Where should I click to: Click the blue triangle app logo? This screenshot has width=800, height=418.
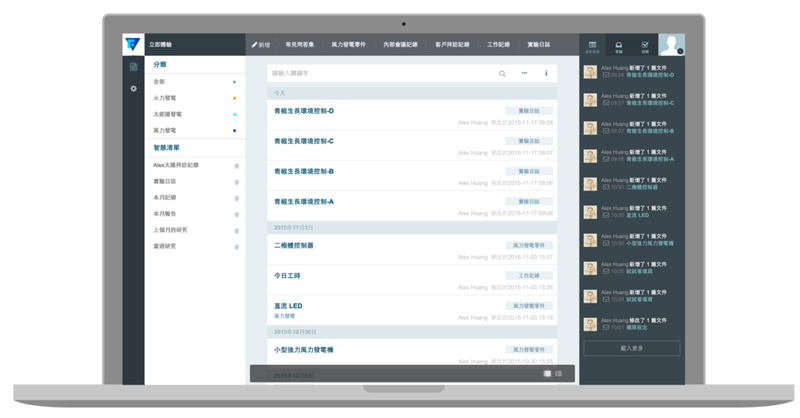tap(133, 44)
